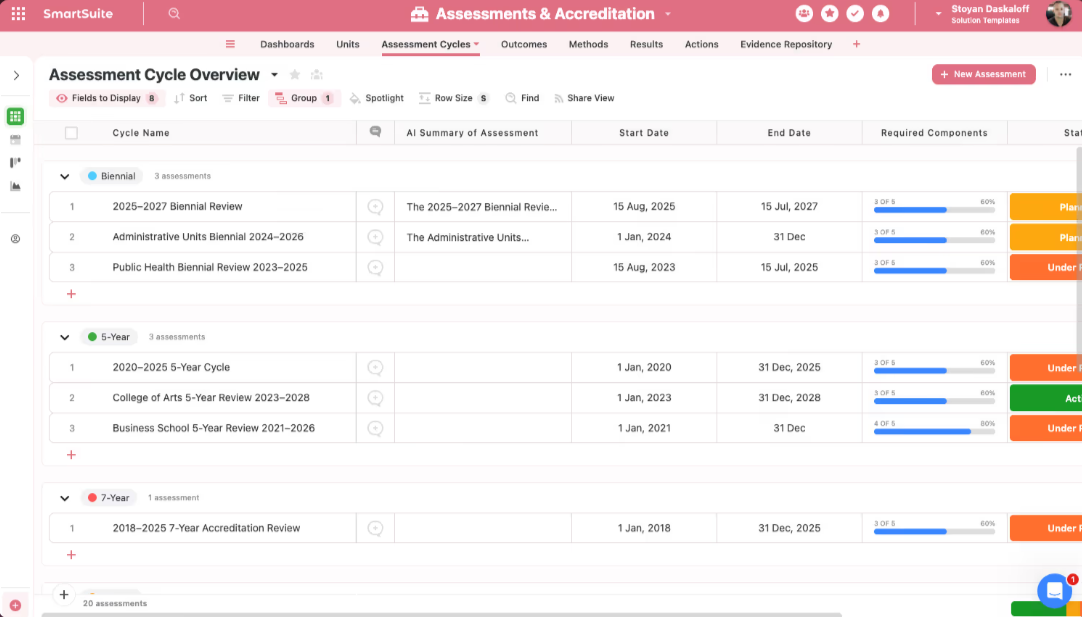Open the members icon in top bar
The image size is (1082, 617).
tap(804, 14)
